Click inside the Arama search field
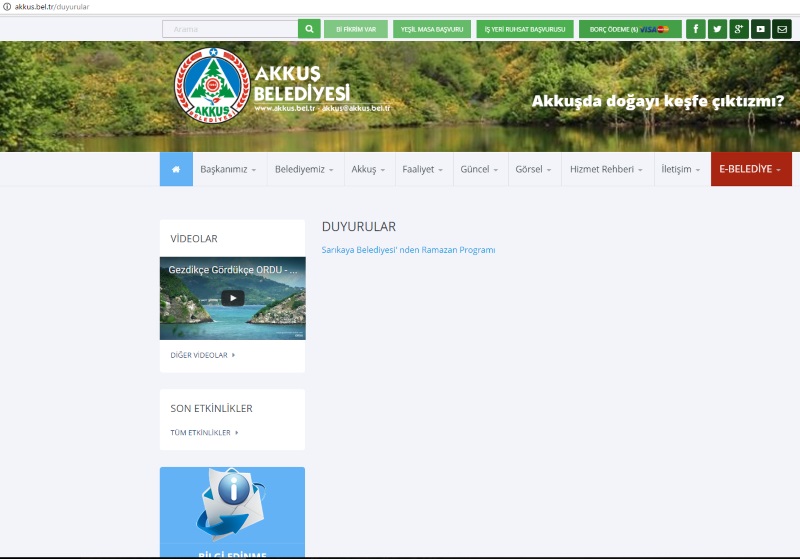The height and width of the screenshot is (559, 800). tap(230, 29)
